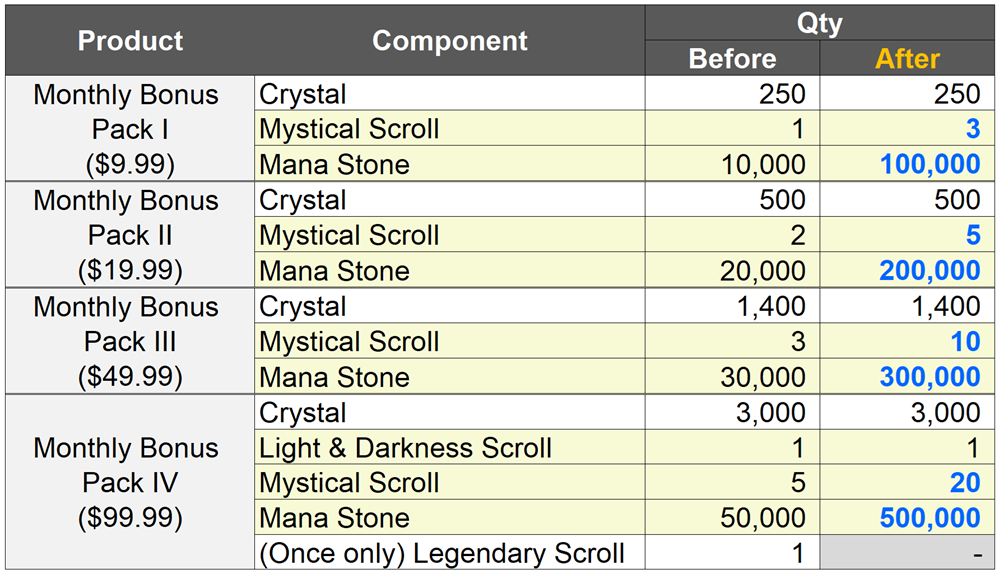Click the orange After sub-header

click(908, 59)
